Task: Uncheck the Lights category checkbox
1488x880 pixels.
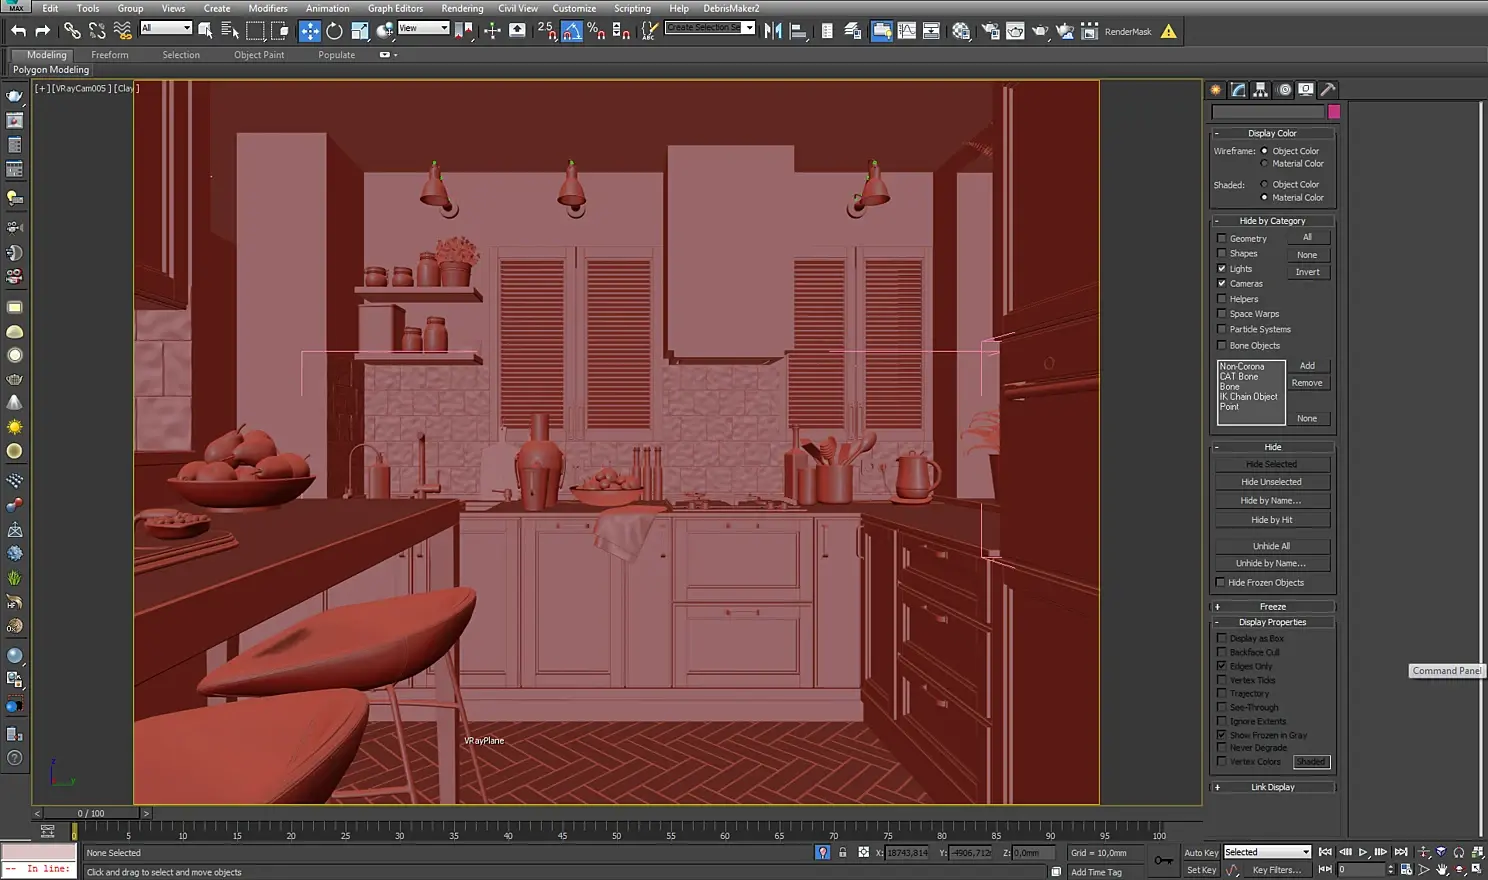Action: pos(1221,269)
